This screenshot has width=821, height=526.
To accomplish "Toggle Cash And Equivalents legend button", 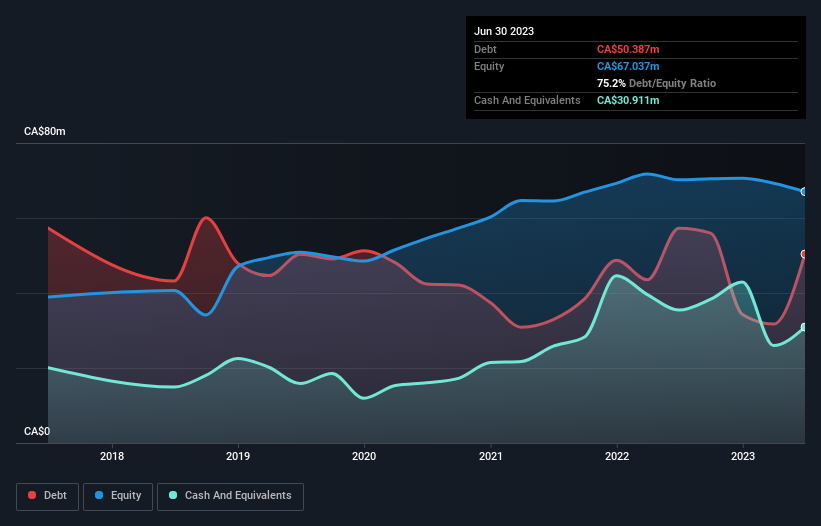I will 230,496.
